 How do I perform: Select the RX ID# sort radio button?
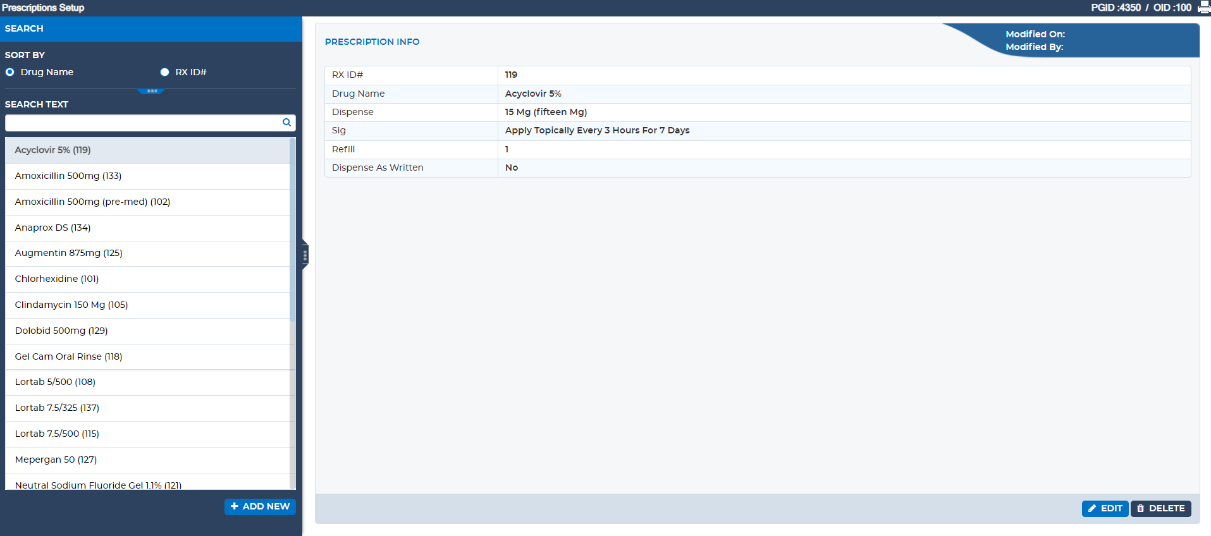(165, 72)
